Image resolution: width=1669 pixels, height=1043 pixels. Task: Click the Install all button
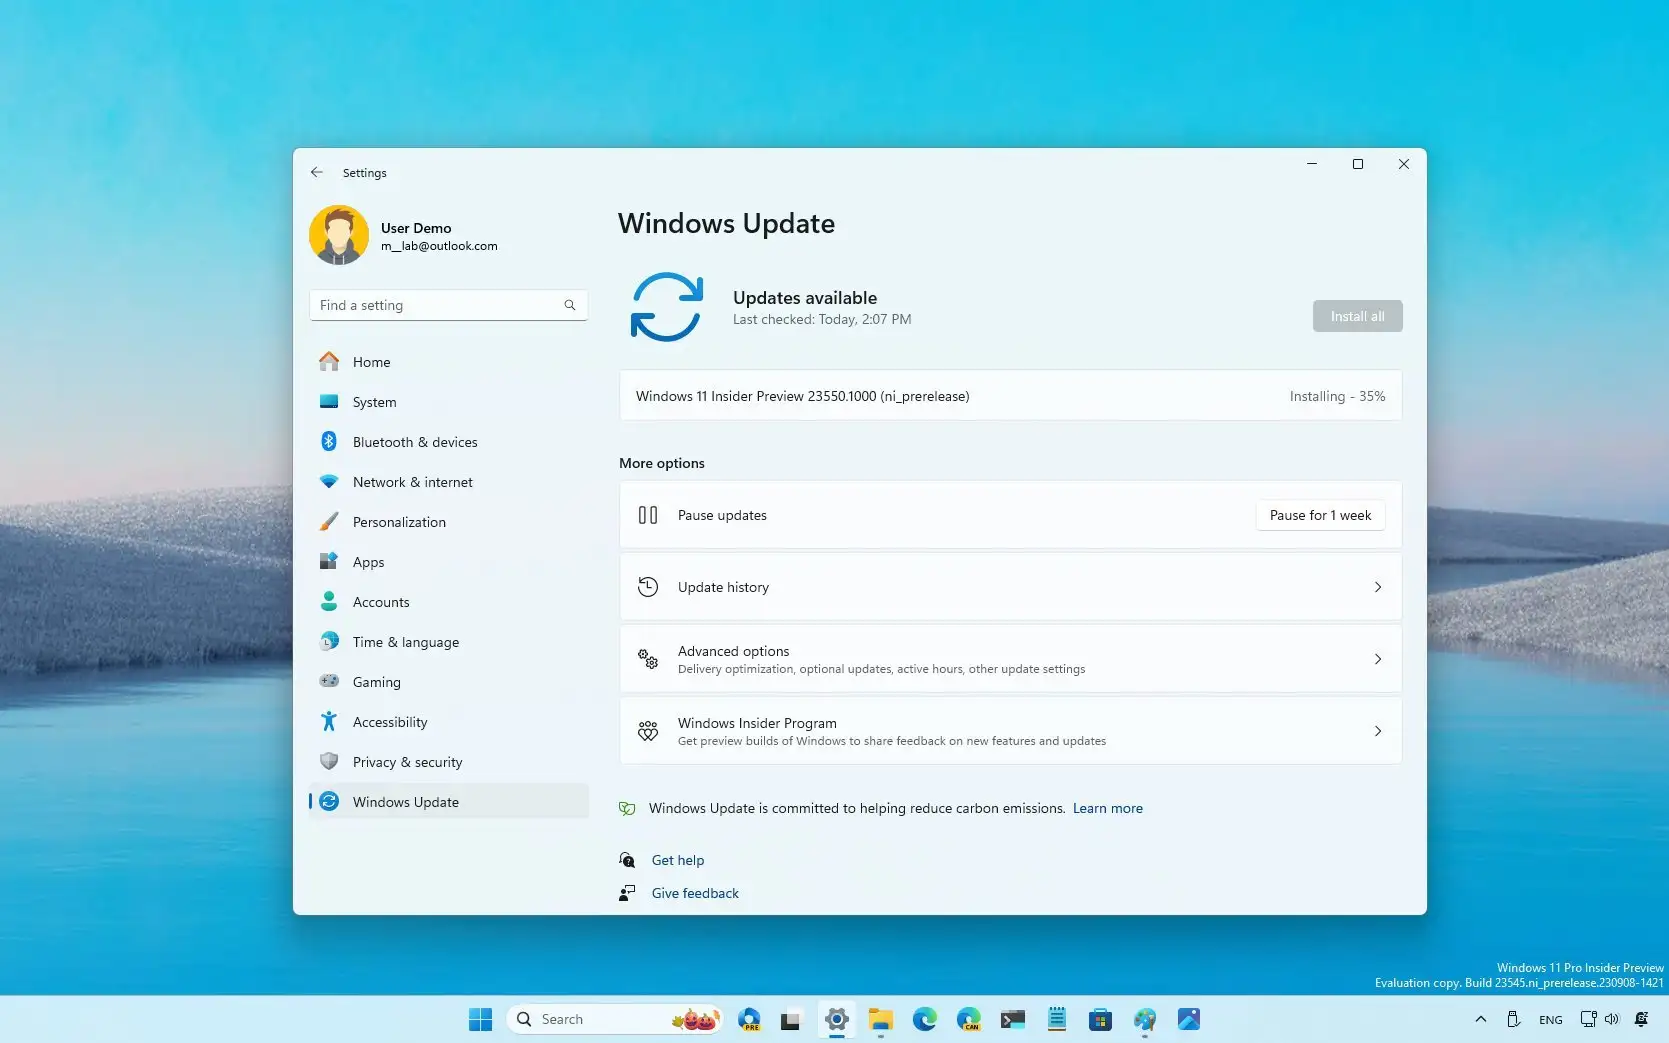click(1357, 316)
